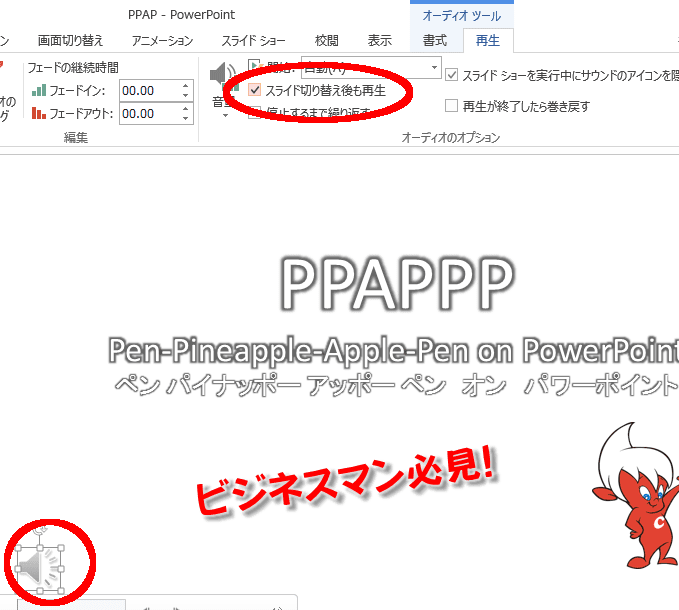Click the フェードの継続時間 label
Screen dimensions: 679x610
(x=73, y=68)
